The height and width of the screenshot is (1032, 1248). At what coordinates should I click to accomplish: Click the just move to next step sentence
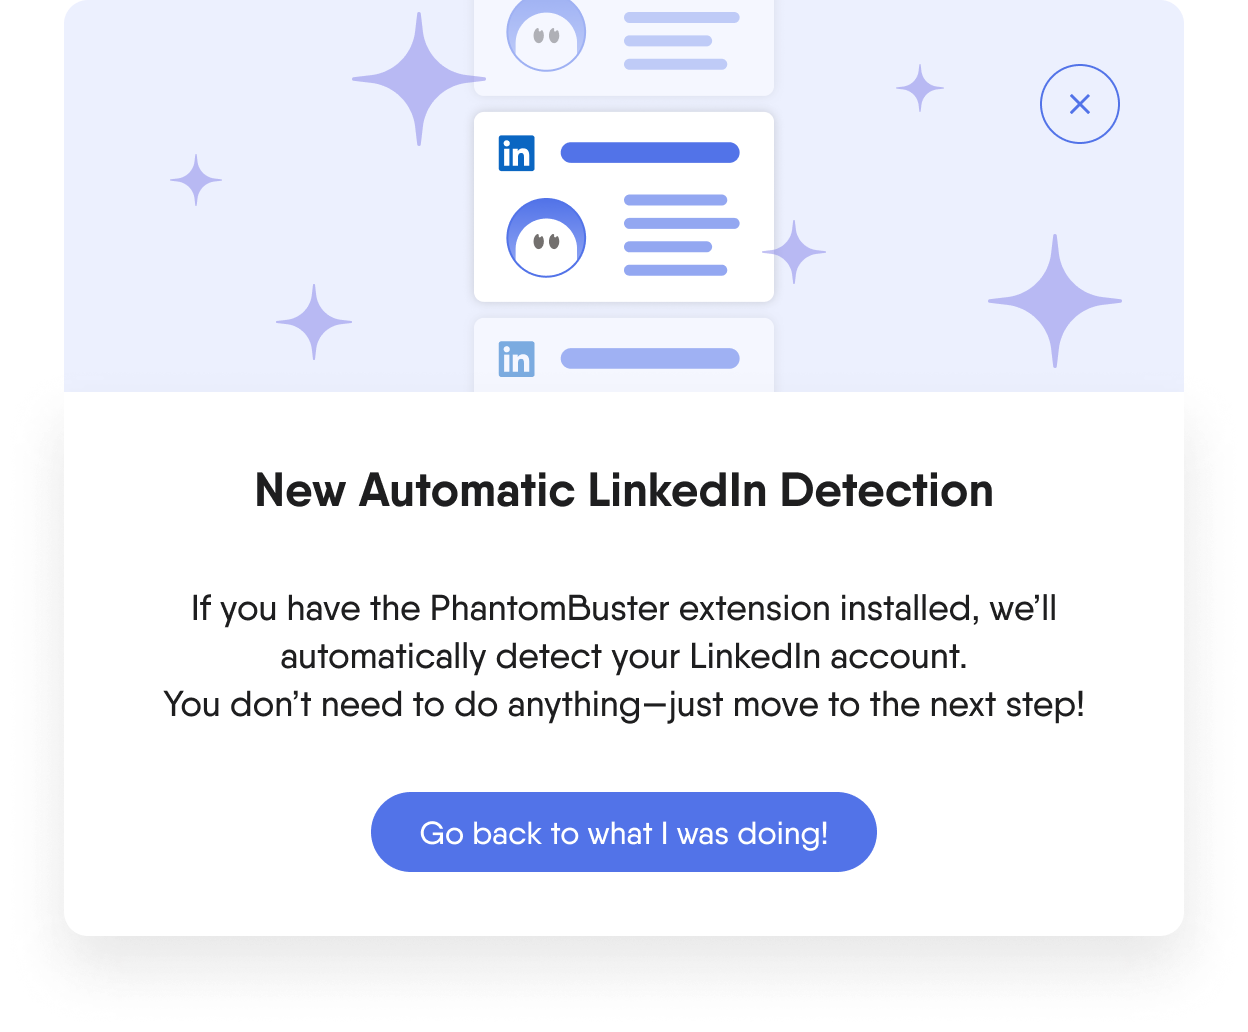[624, 704]
